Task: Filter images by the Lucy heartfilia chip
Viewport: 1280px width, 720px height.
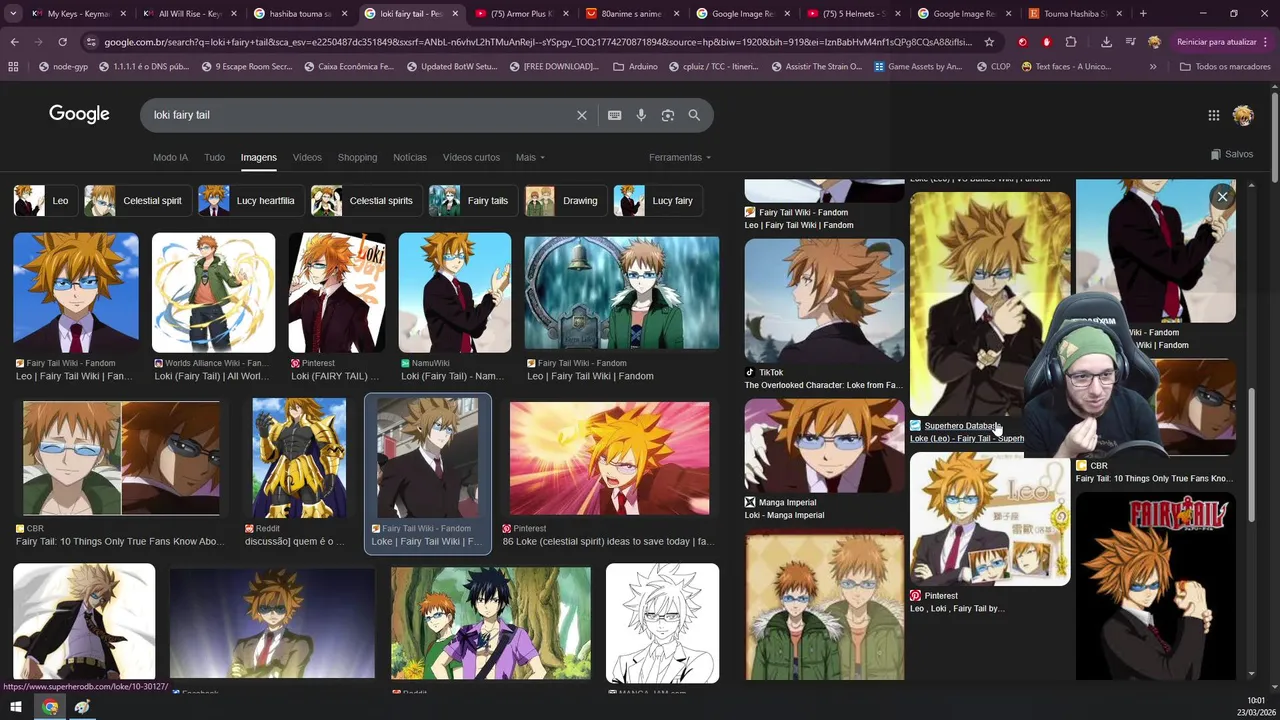Action: tap(249, 201)
